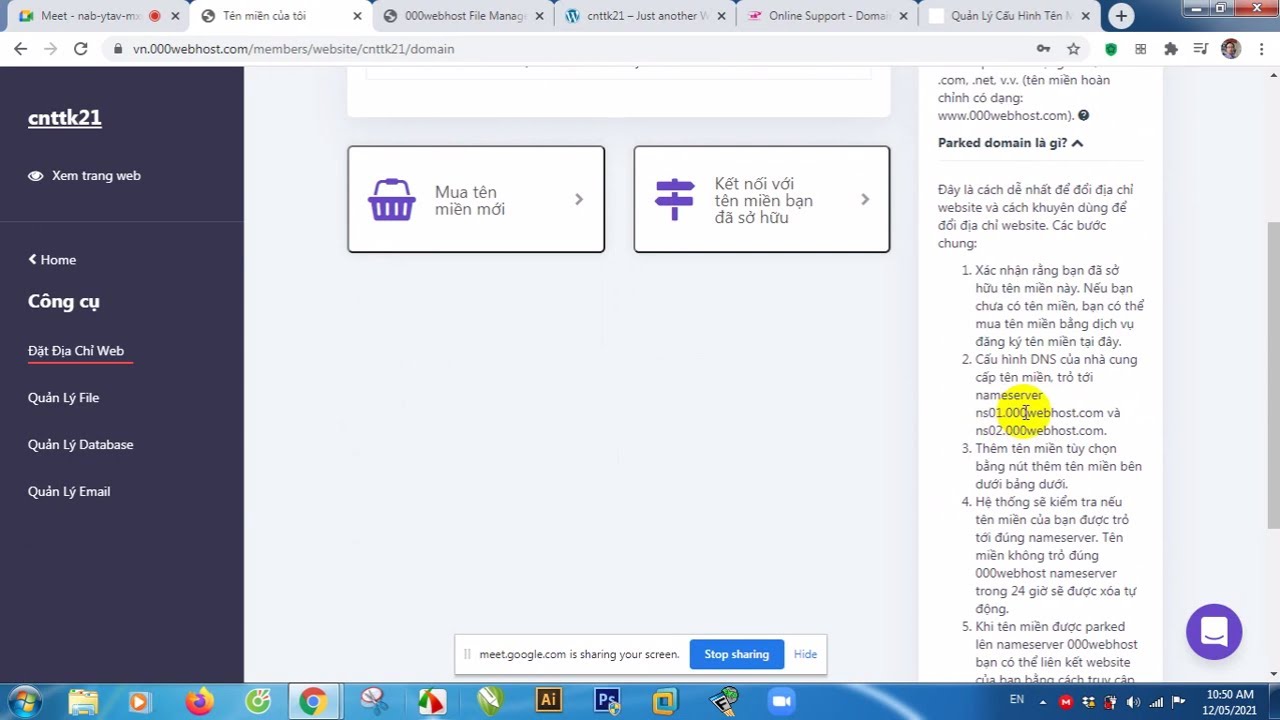Screen dimensions: 1280x720
Task: Click the Chrome taskbar icon
Action: [x=313, y=702]
